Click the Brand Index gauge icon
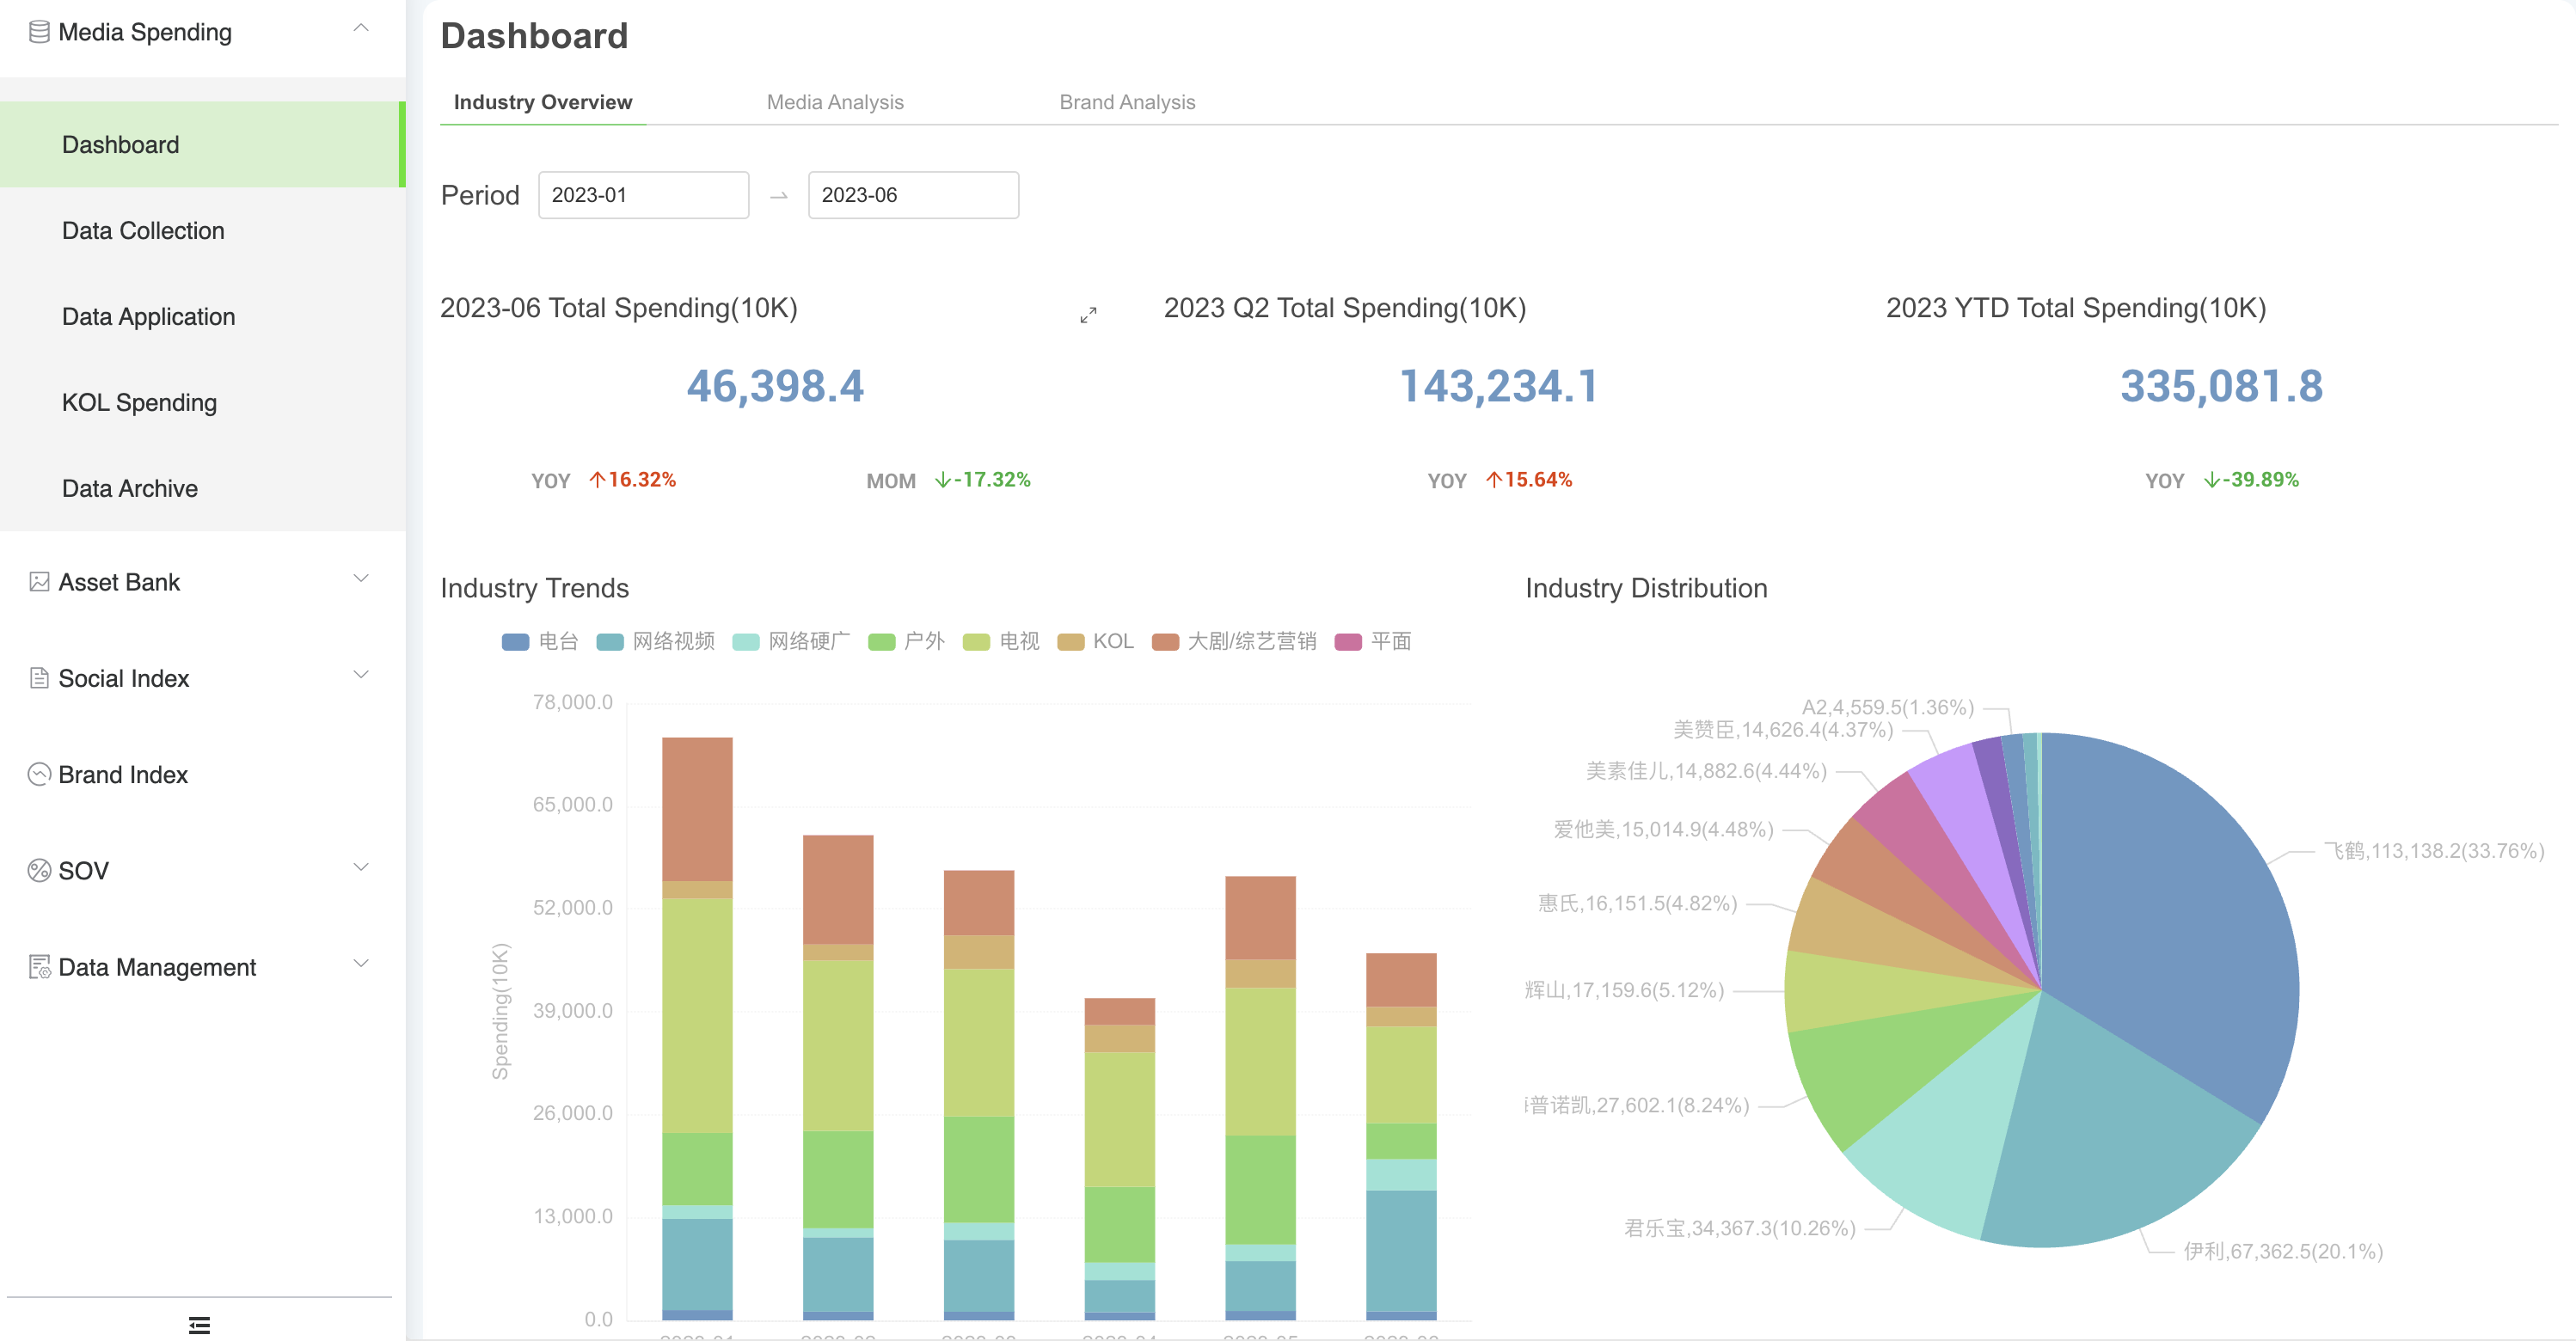2576x1341 pixels. [x=39, y=774]
